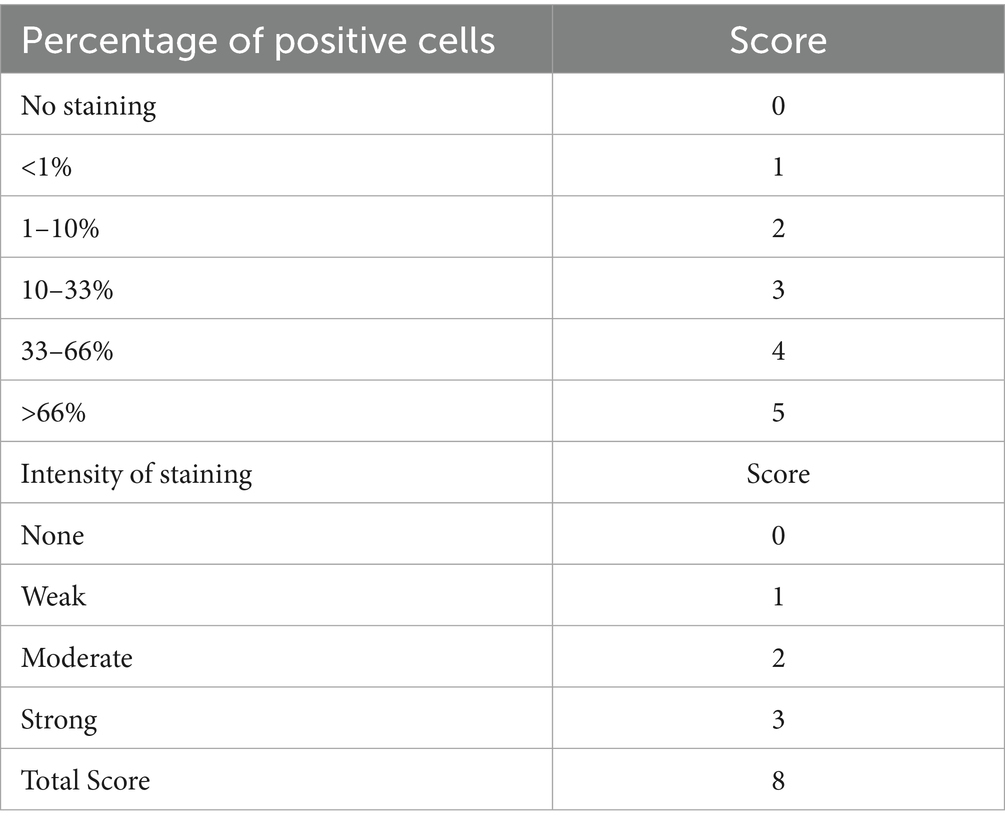The image size is (1005, 828).
Task: Click score 5 in the >66% row
Action: tap(778, 412)
